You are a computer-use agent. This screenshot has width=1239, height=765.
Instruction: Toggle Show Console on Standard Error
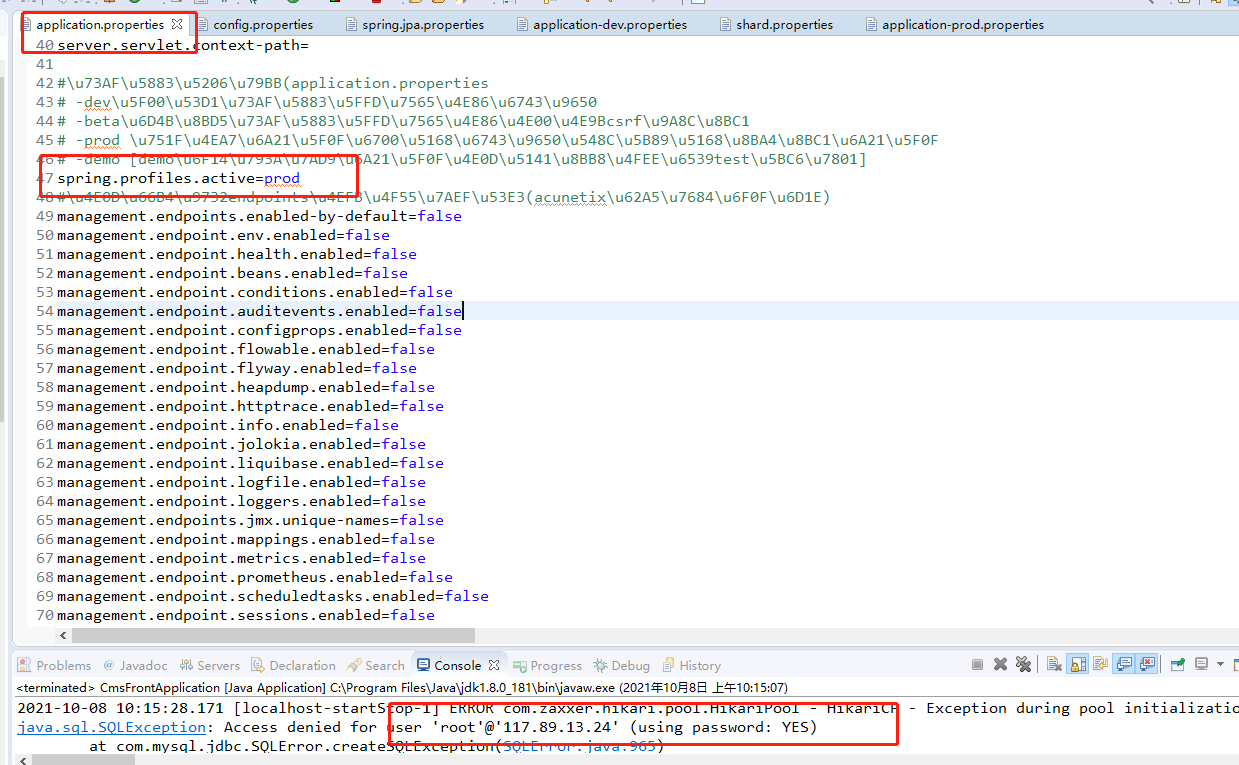(1146, 664)
